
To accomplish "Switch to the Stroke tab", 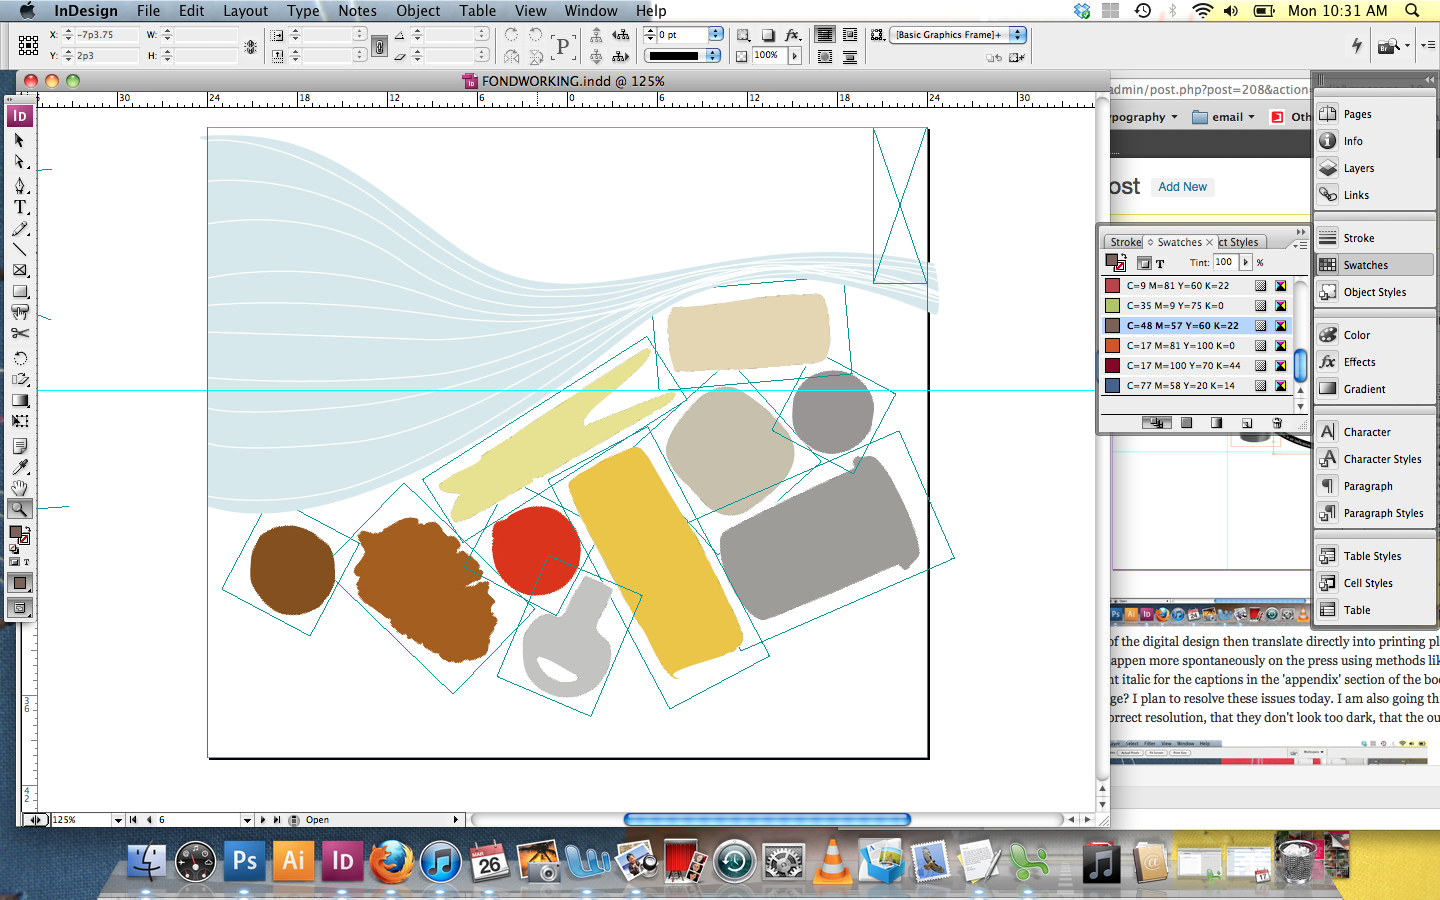I will (x=1125, y=242).
